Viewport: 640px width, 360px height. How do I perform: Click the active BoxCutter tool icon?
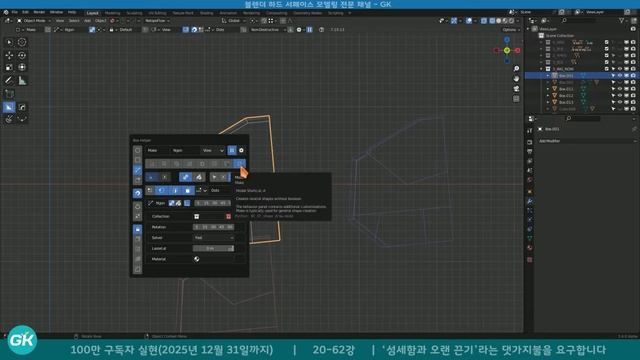tap(9, 107)
